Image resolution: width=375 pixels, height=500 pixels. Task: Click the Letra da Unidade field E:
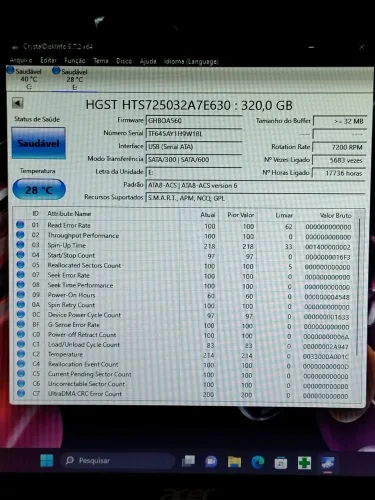point(194,172)
